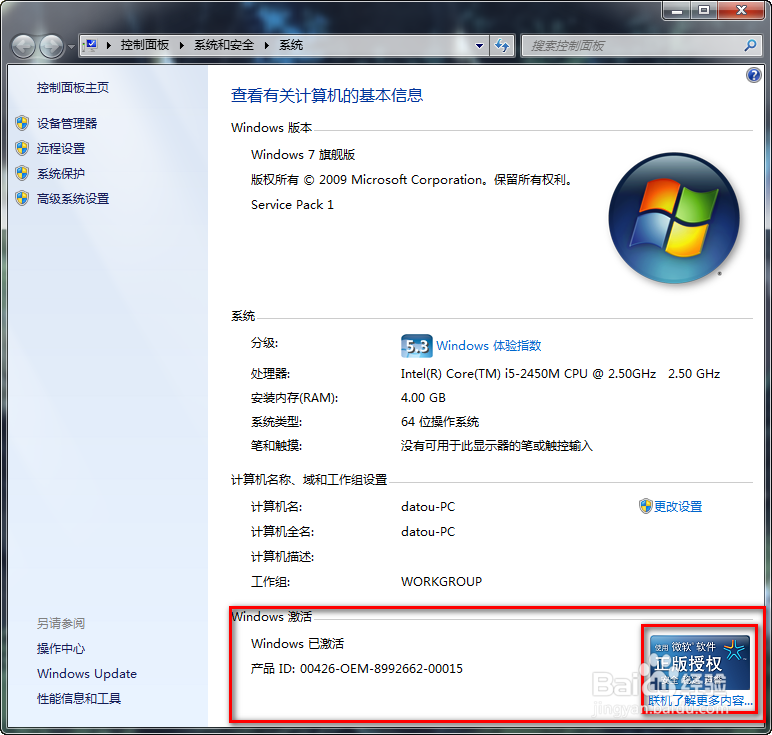Click the shield icon beside 设备管理器
The image size is (772, 735).
pyautogui.click(x=22, y=123)
